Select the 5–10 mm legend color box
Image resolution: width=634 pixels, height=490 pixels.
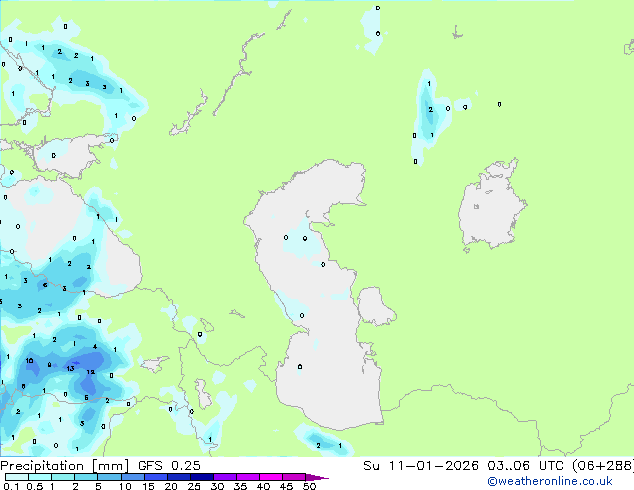[109, 477]
